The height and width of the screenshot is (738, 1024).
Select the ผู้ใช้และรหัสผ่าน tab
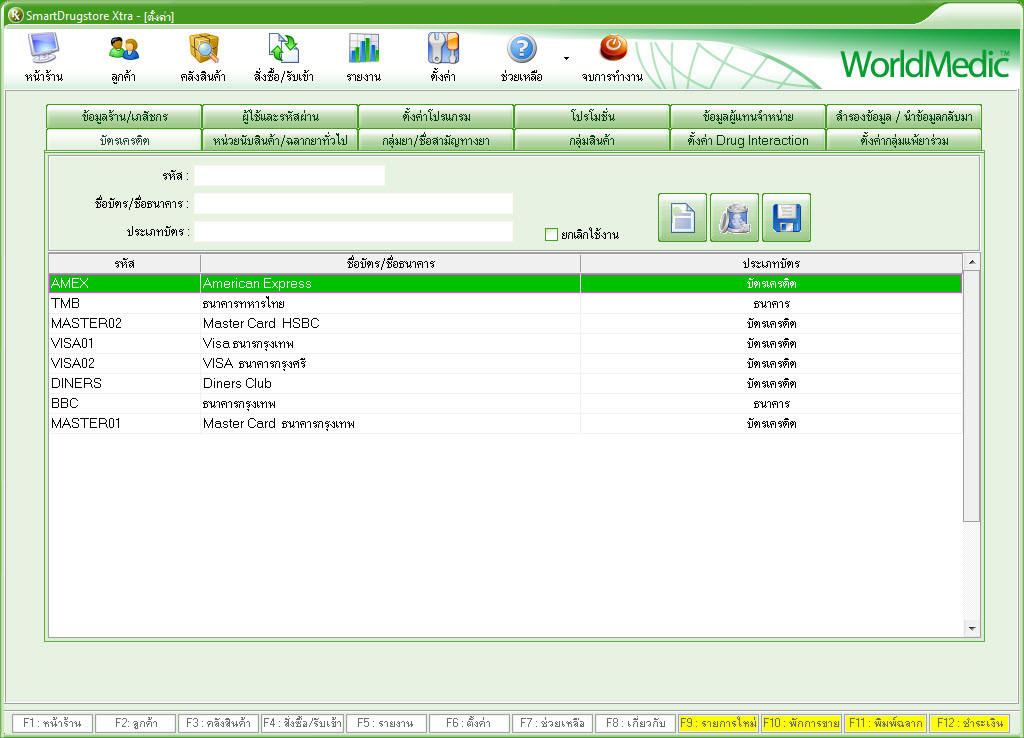[279, 116]
